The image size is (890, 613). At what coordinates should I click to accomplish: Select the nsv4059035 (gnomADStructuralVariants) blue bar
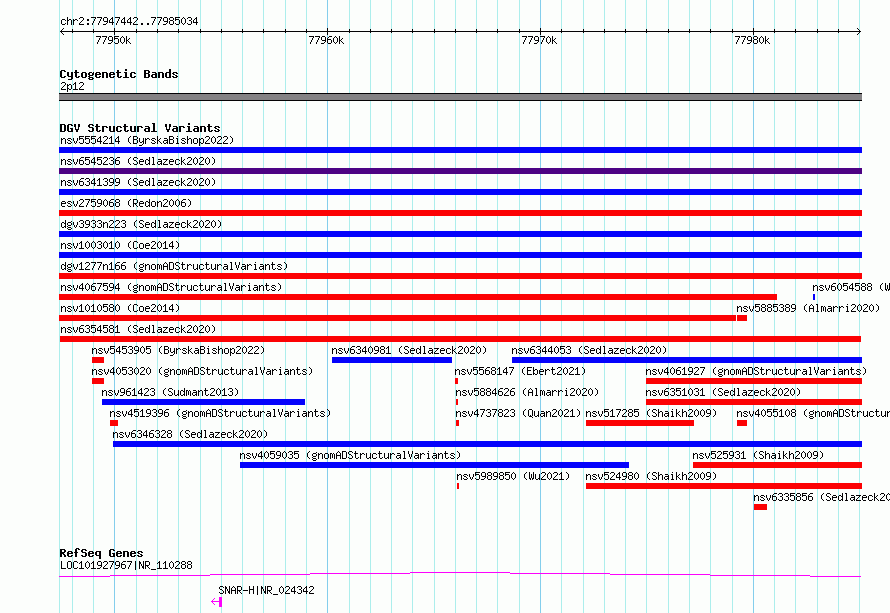pos(434,465)
